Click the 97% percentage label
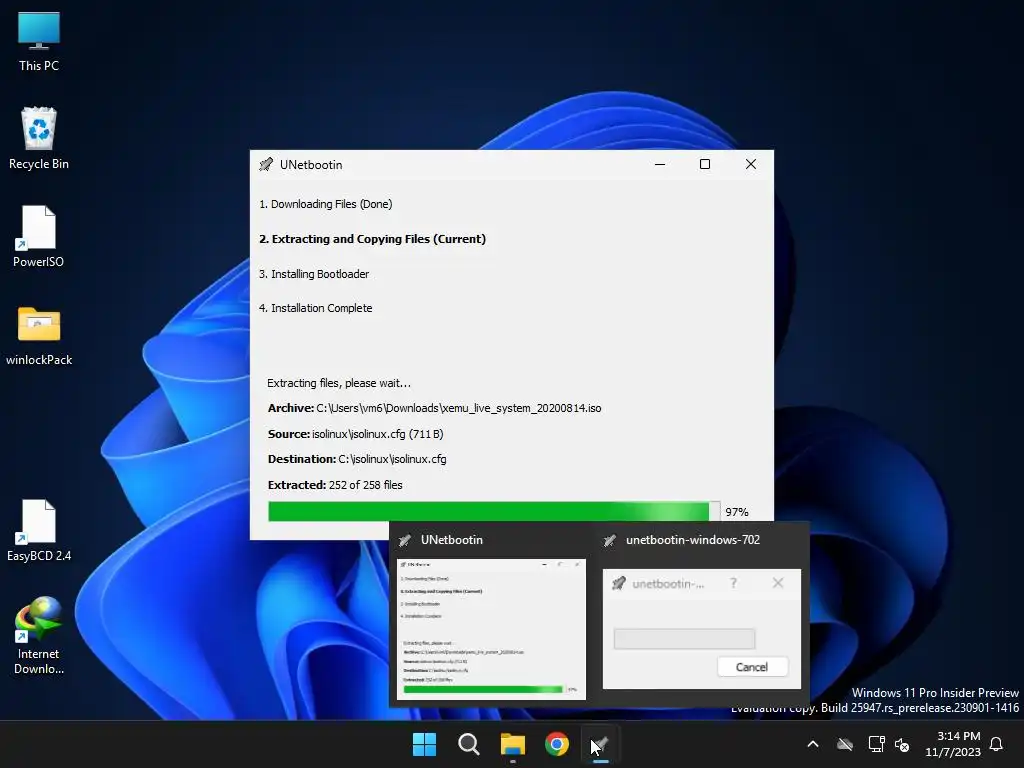This screenshot has width=1024, height=768. click(737, 512)
